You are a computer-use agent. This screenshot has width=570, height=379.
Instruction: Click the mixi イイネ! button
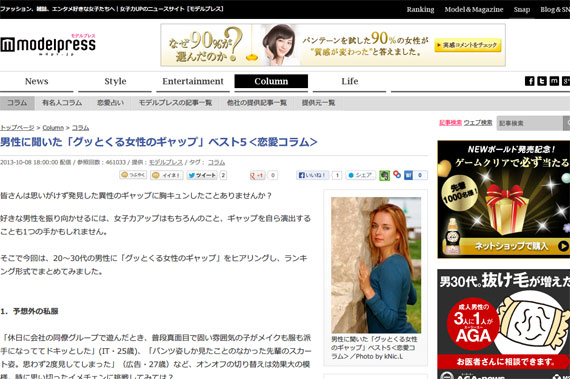[x=166, y=175]
